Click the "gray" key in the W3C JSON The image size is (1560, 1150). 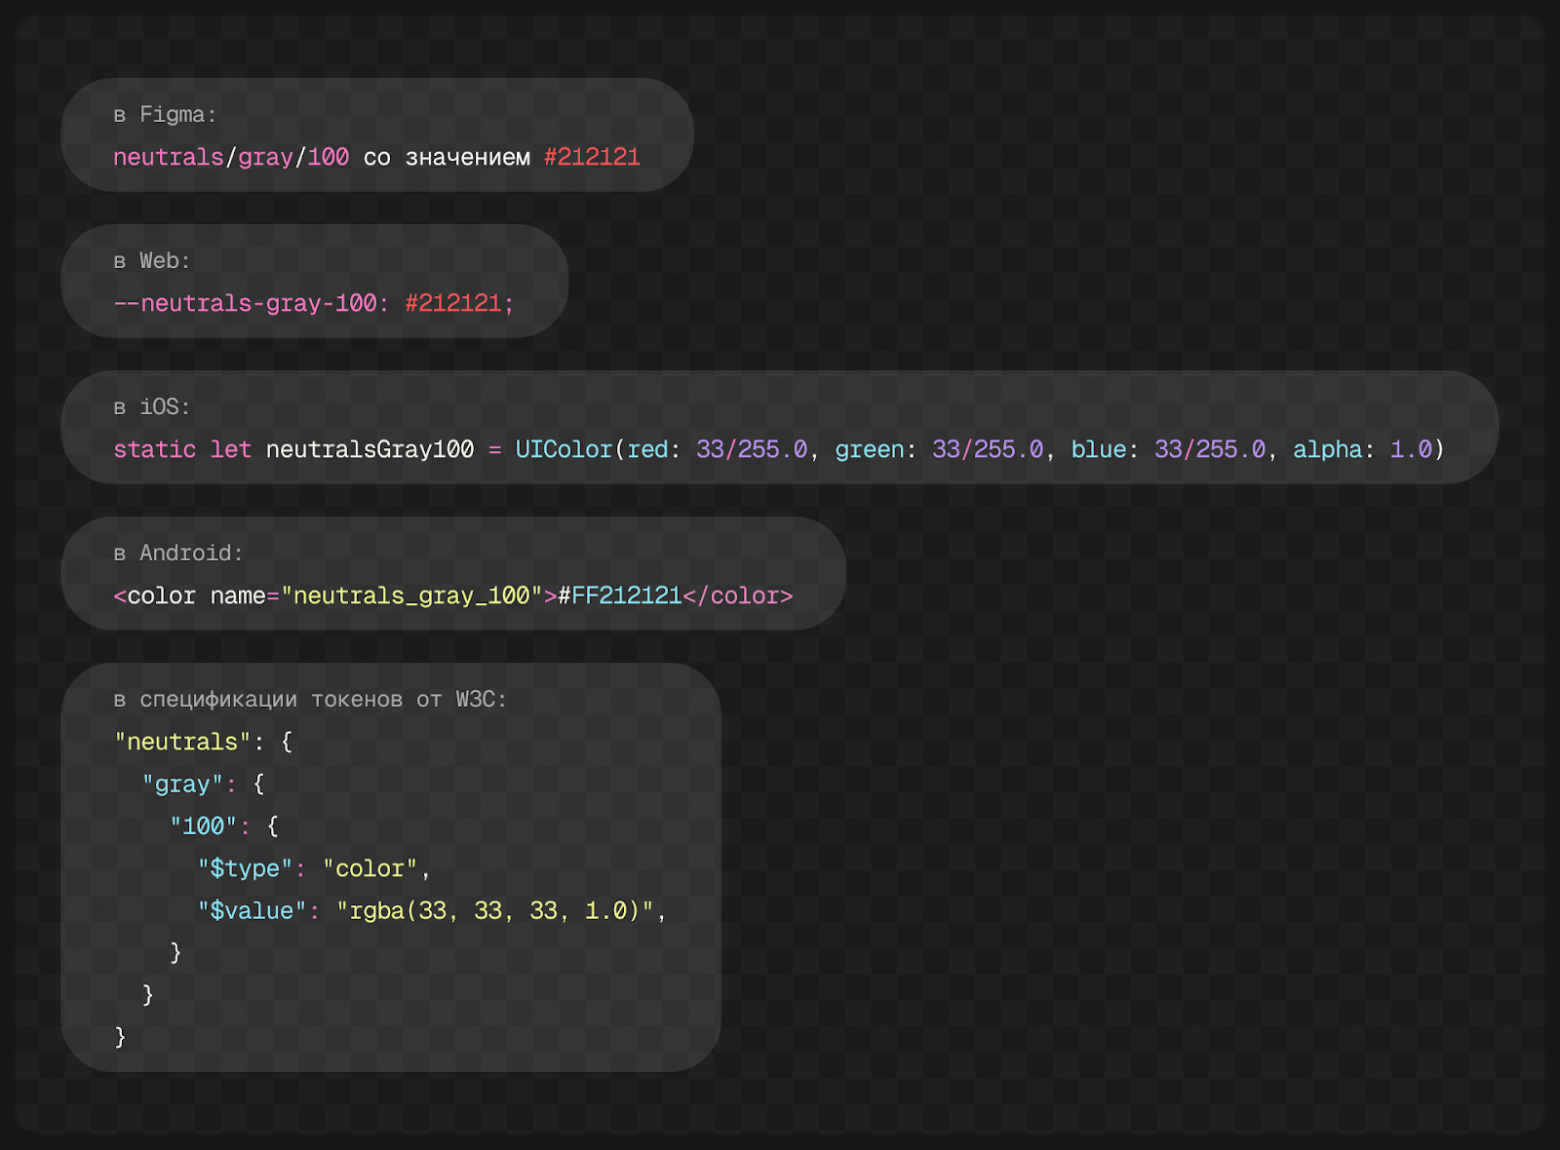click(183, 784)
